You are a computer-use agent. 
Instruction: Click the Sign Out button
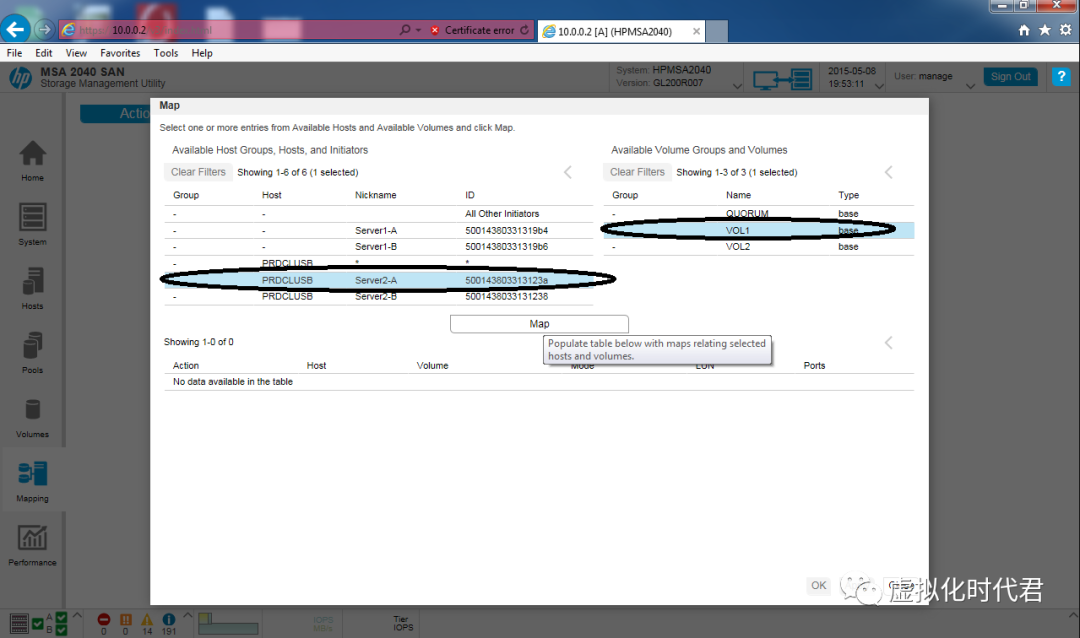(1010, 76)
